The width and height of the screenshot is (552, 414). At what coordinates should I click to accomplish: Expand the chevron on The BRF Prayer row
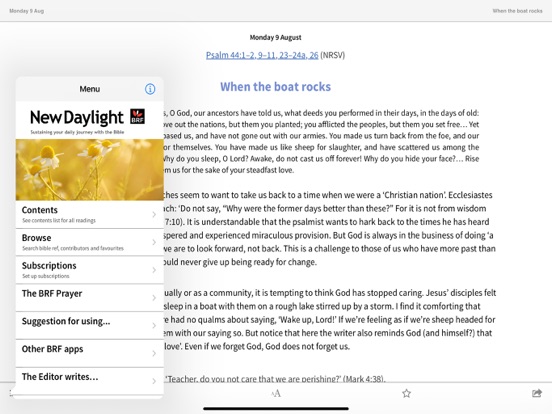[154, 298]
